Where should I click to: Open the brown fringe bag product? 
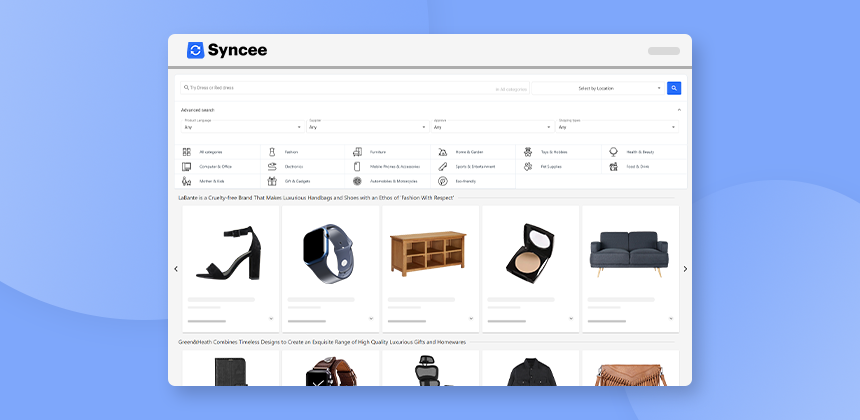point(630,368)
